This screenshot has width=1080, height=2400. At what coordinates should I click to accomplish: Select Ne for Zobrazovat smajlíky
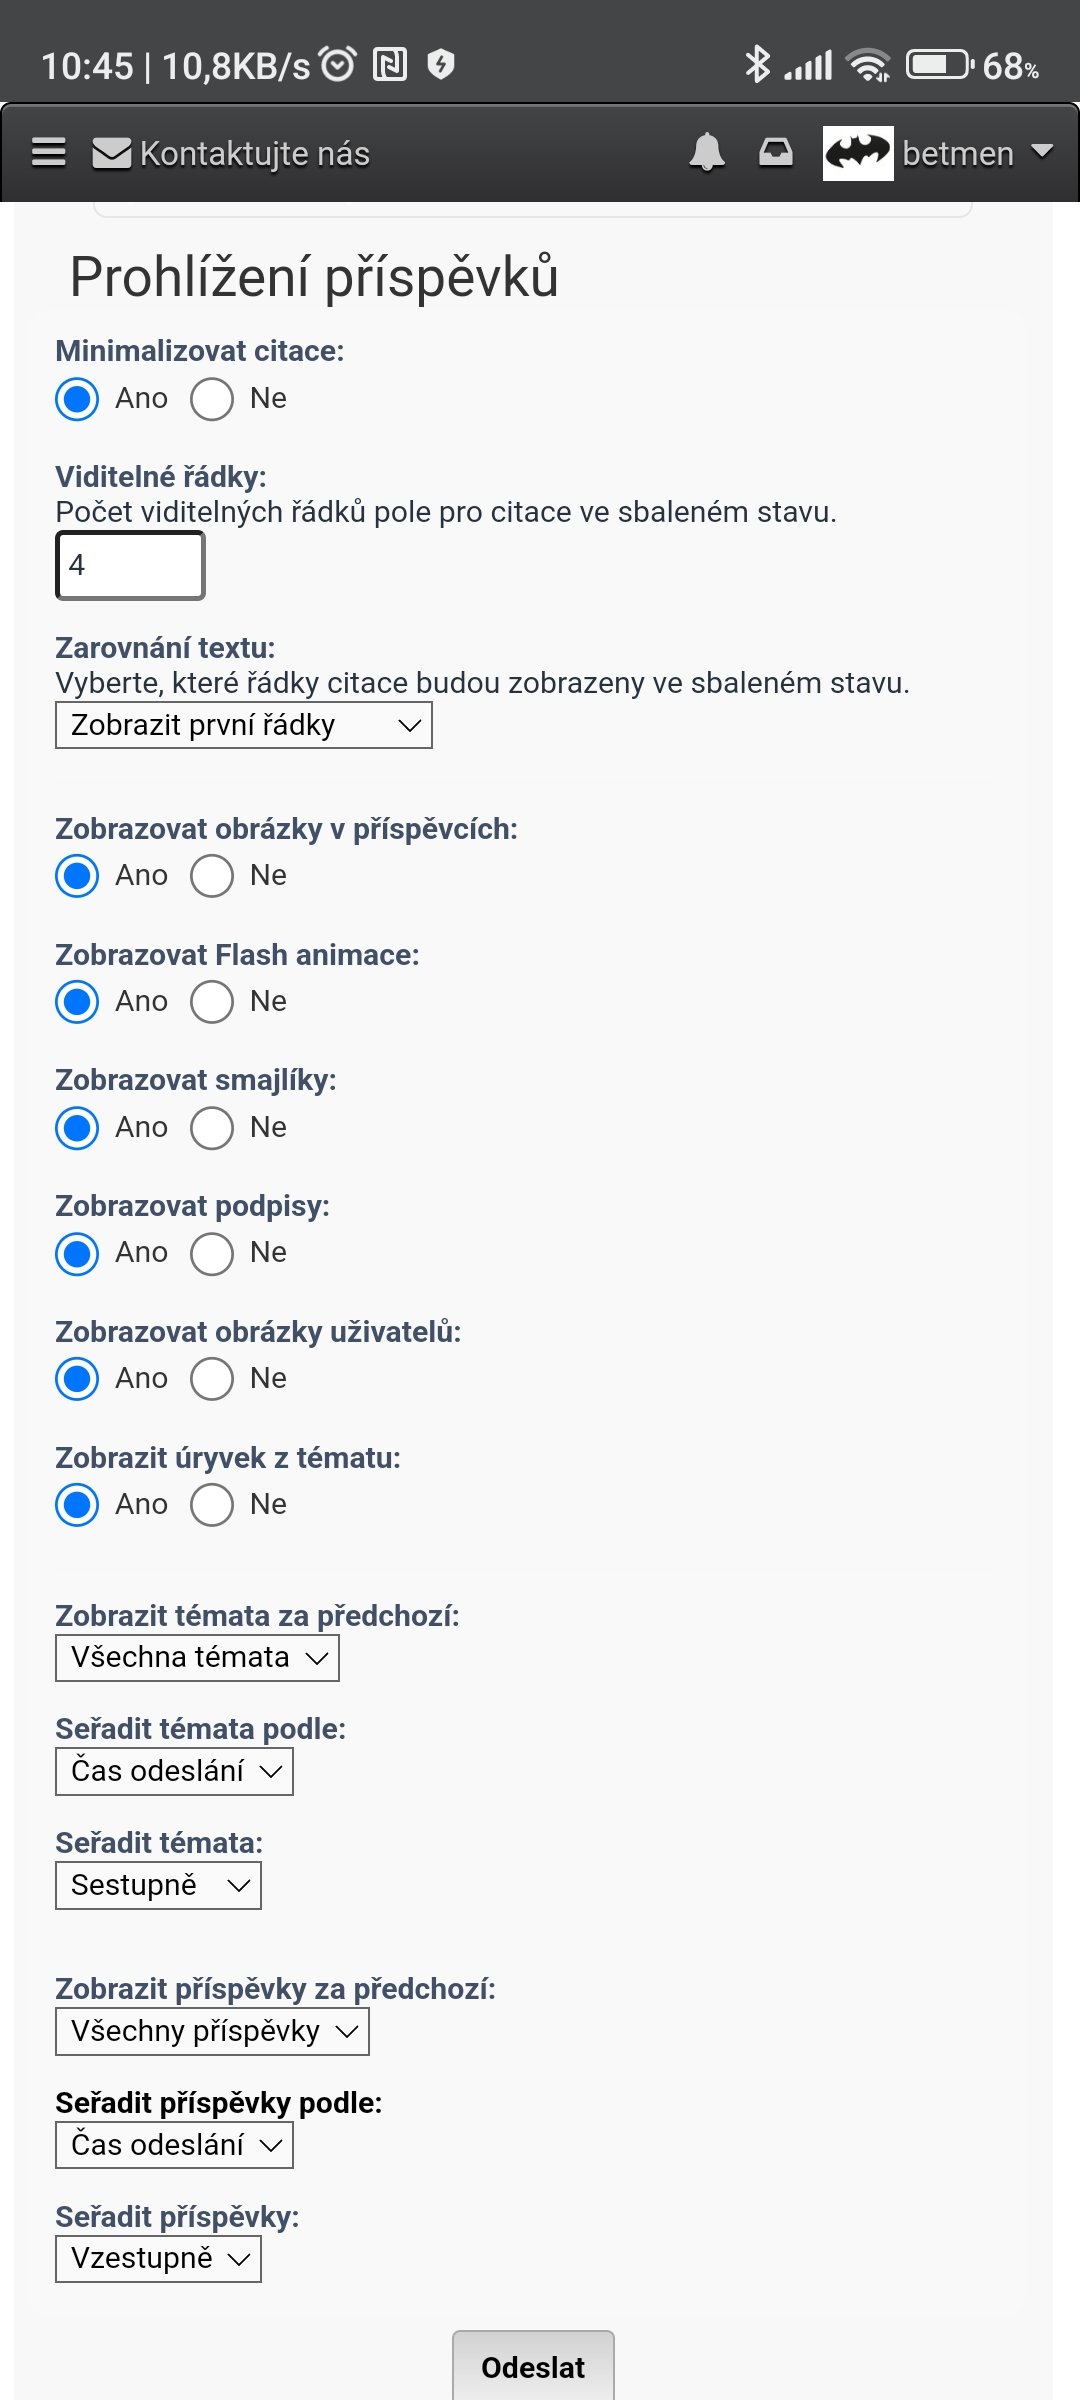coord(212,1128)
